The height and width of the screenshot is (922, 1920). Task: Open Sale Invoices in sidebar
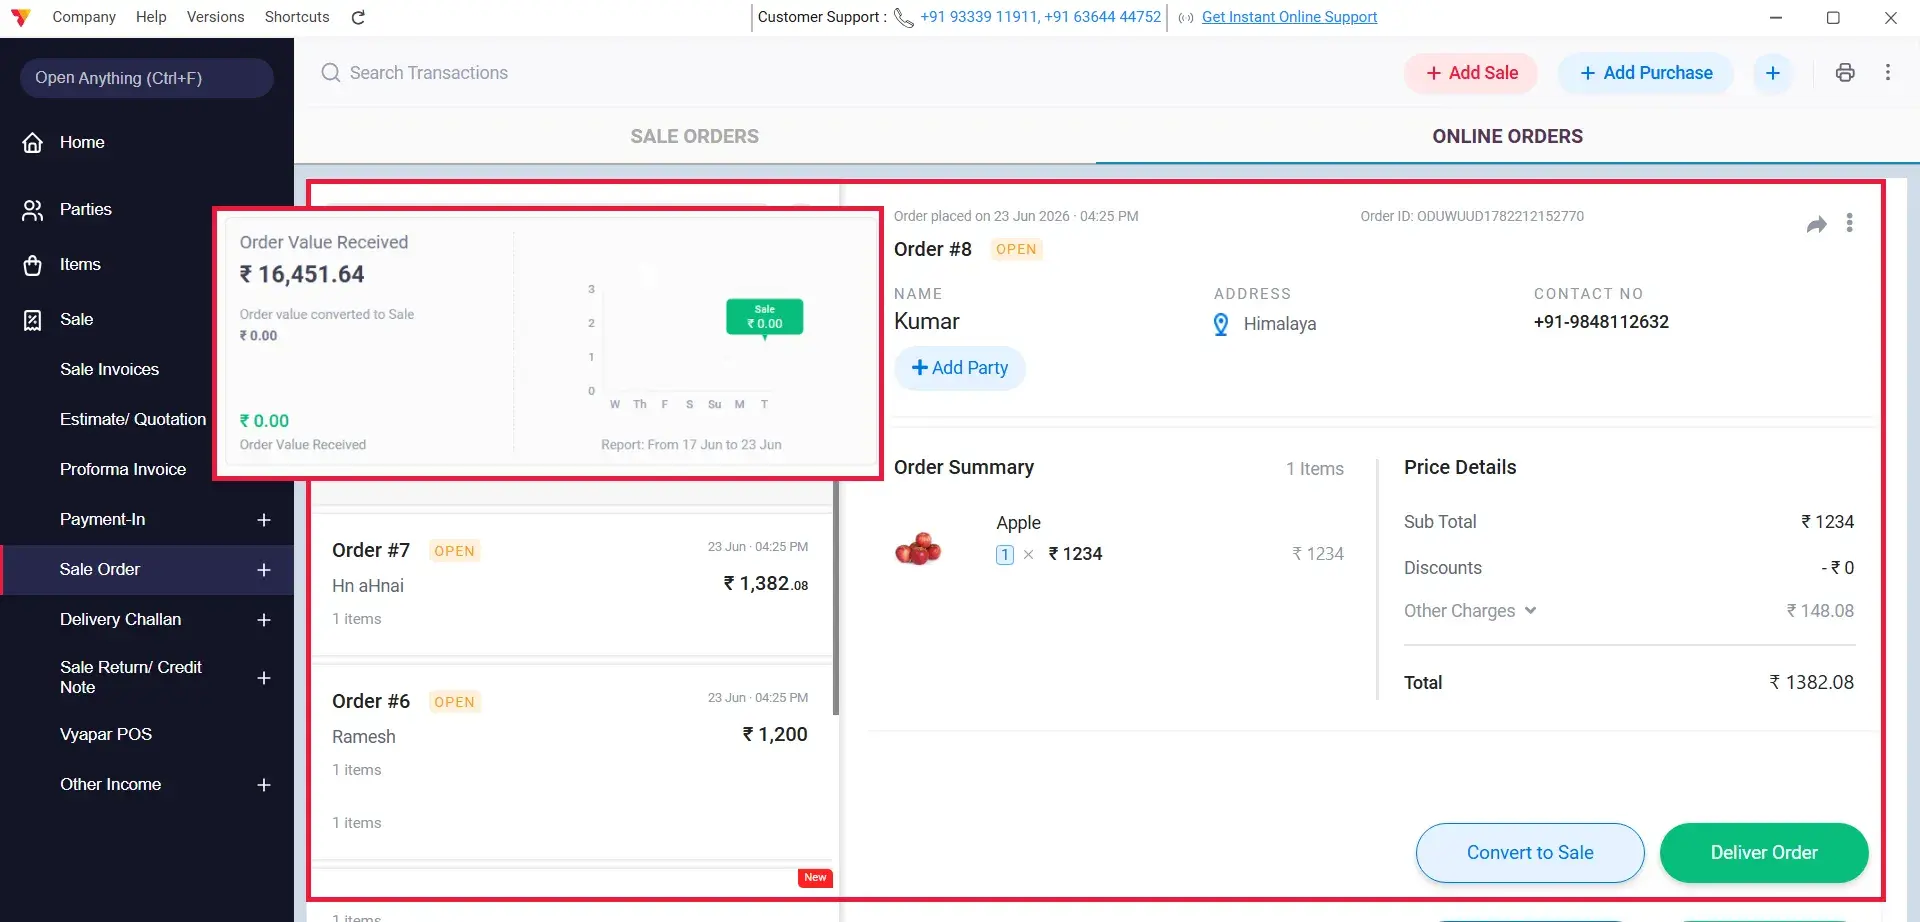pos(110,370)
